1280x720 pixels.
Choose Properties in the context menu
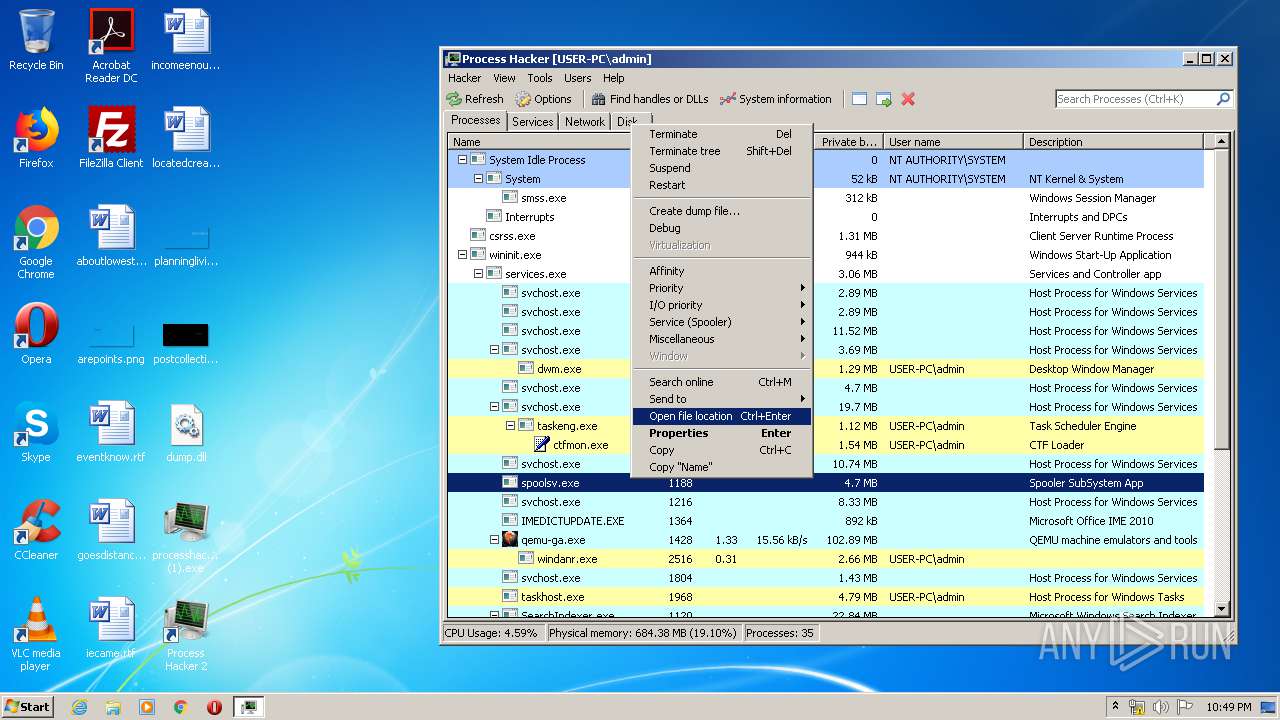coord(721,433)
